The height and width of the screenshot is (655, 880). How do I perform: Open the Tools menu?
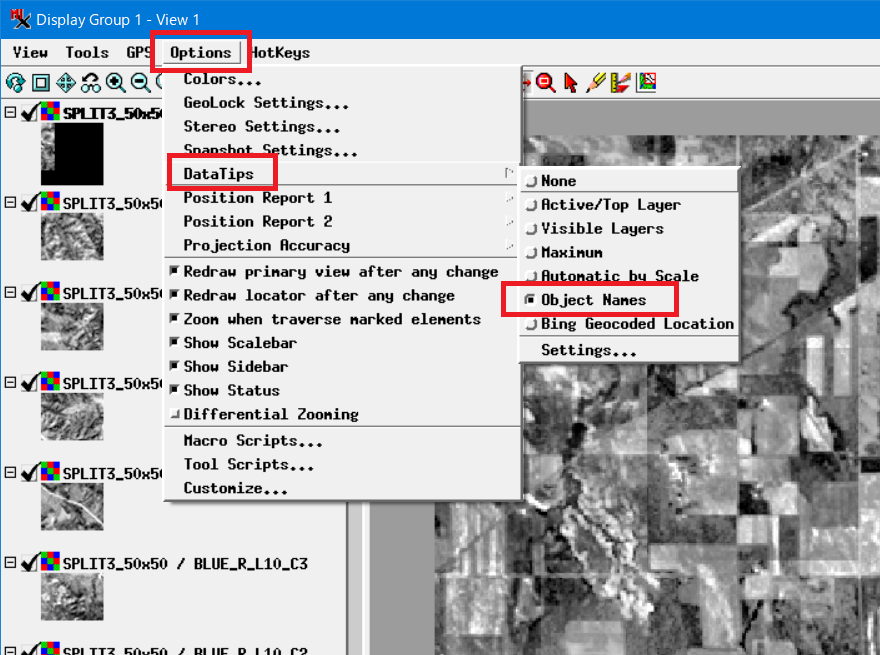click(x=87, y=53)
